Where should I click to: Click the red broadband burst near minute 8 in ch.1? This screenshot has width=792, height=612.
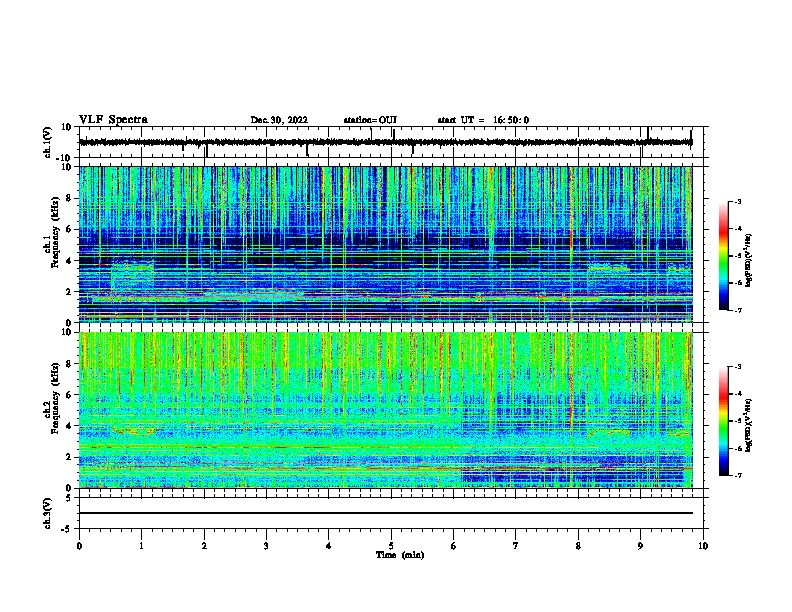pos(571,244)
